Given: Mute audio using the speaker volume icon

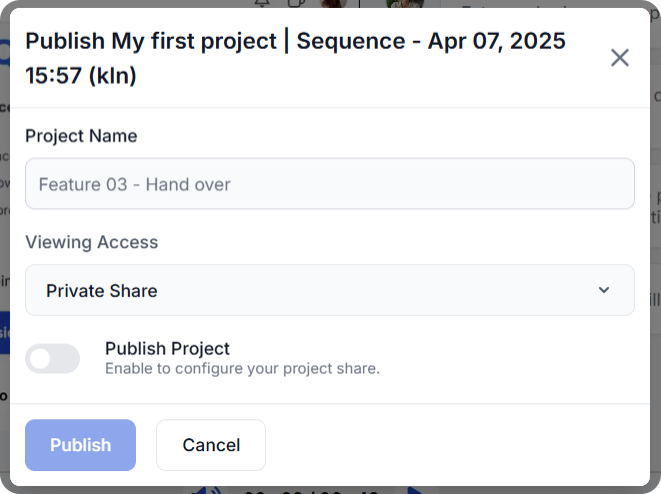Looking at the screenshot, I should (207, 491).
